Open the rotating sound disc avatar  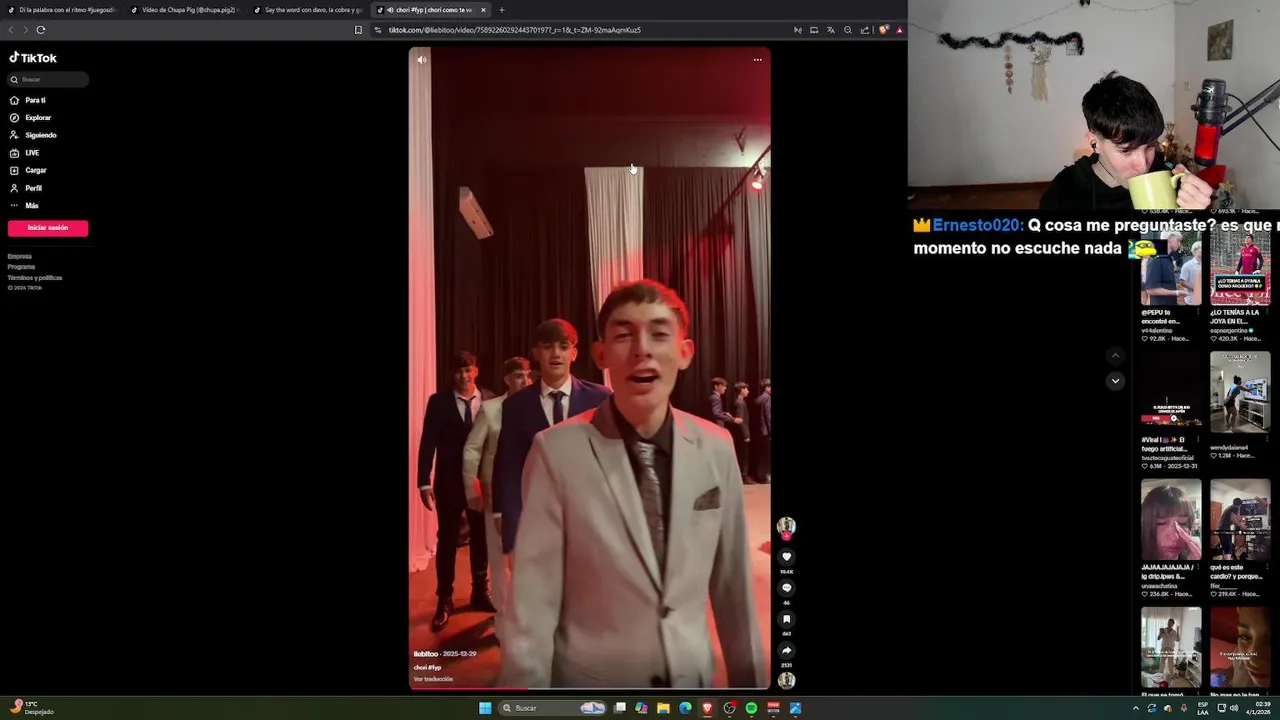[x=786, y=681]
